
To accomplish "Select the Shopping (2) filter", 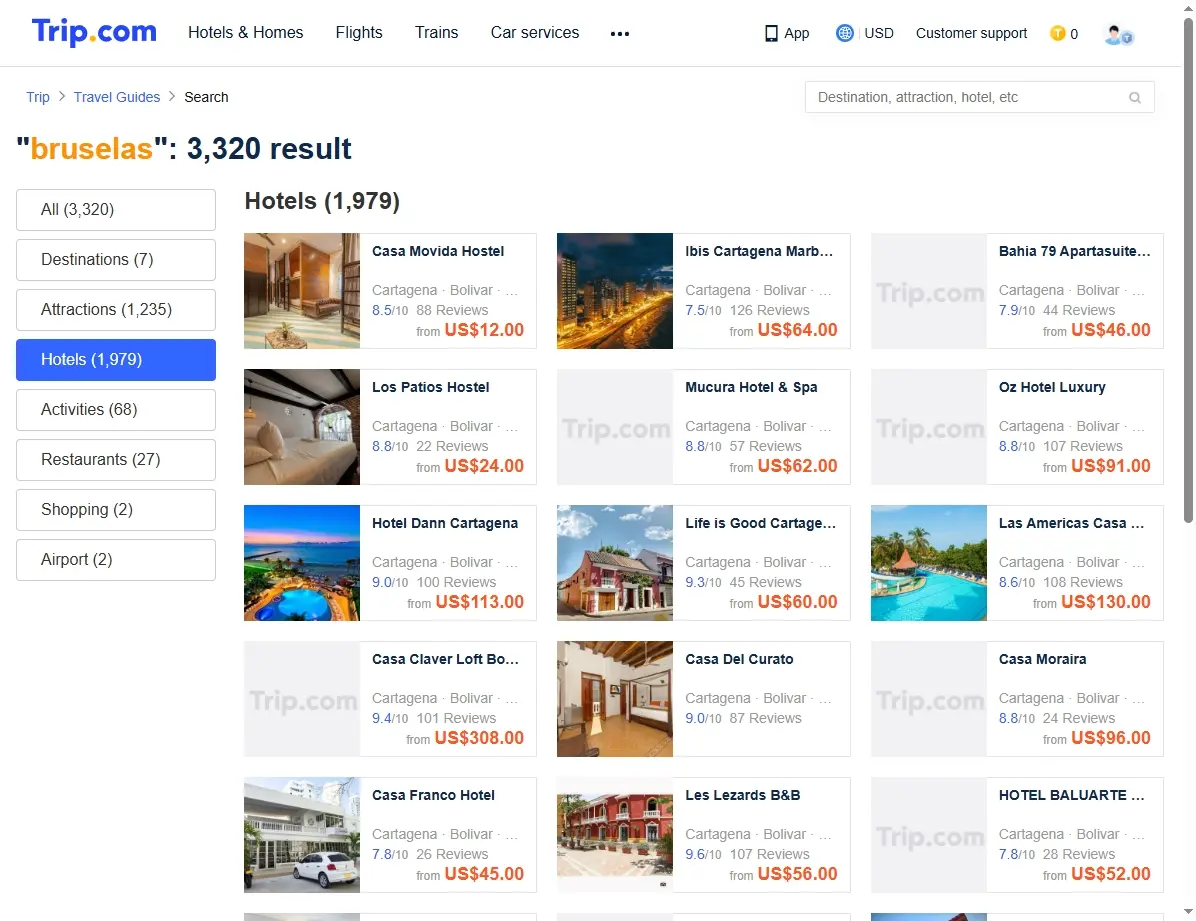I will coord(116,510).
